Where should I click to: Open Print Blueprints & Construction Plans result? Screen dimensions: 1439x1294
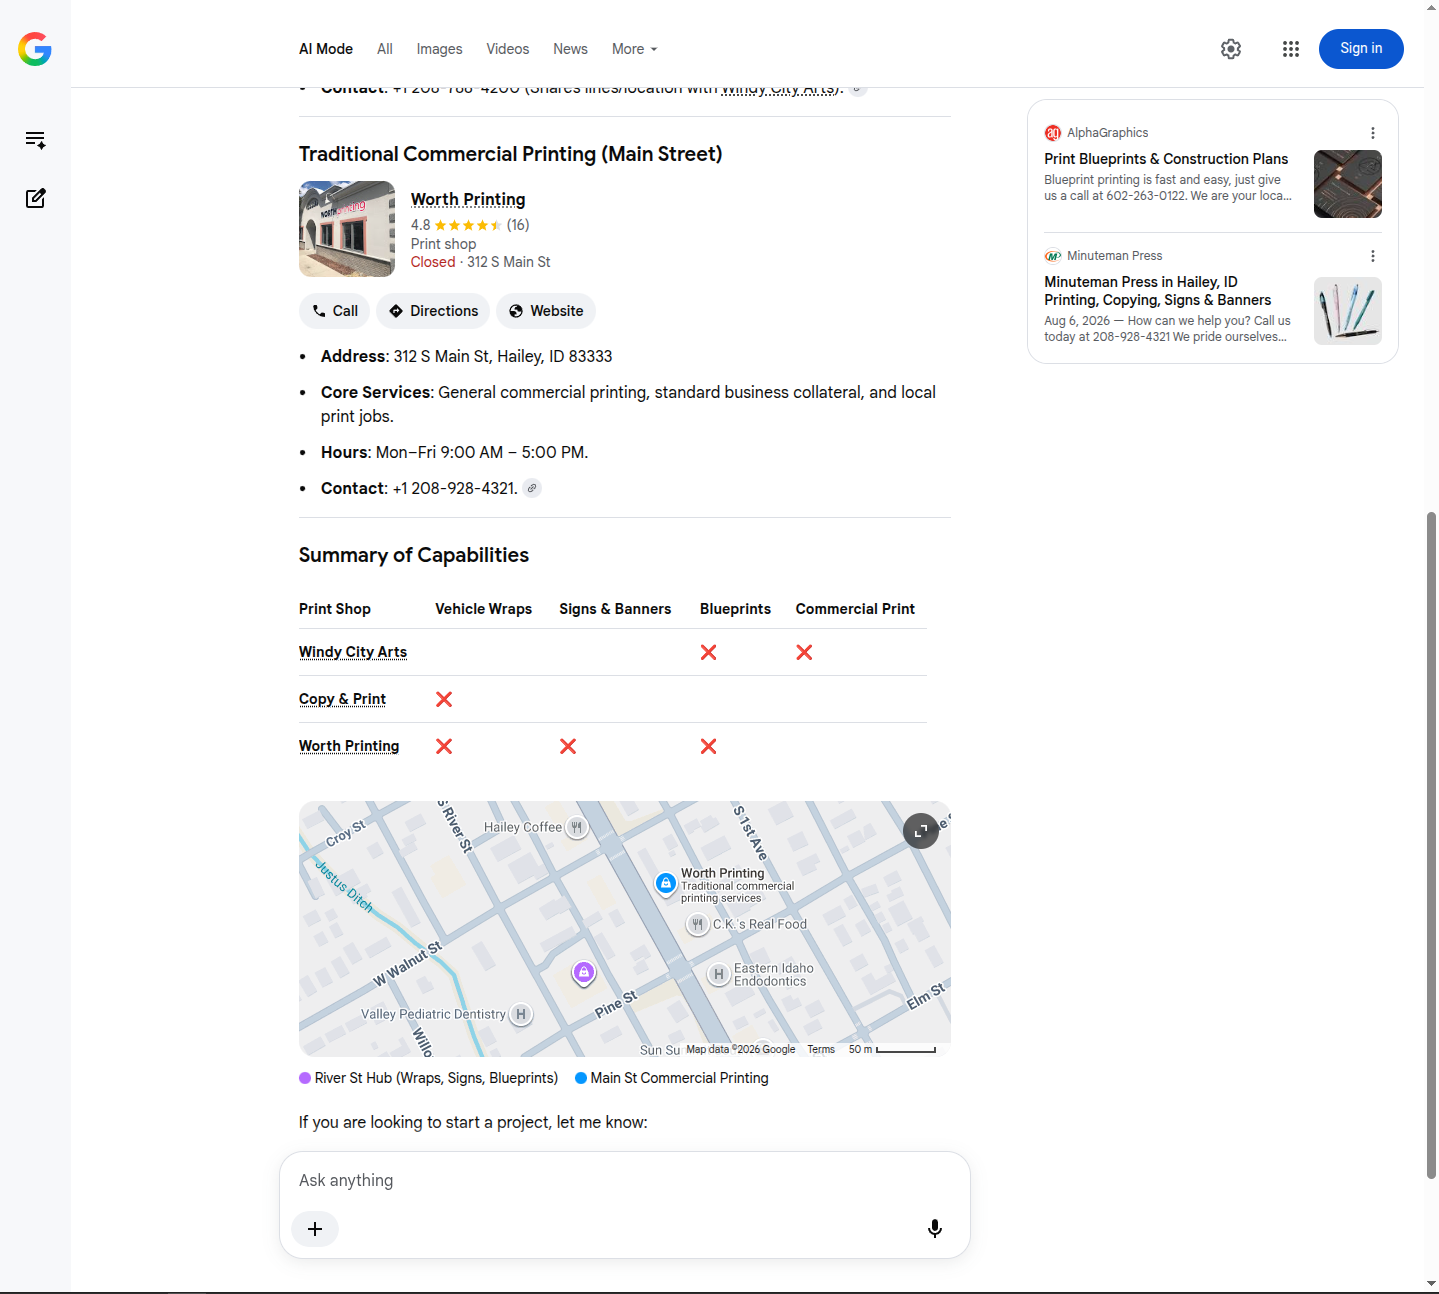[1166, 159]
